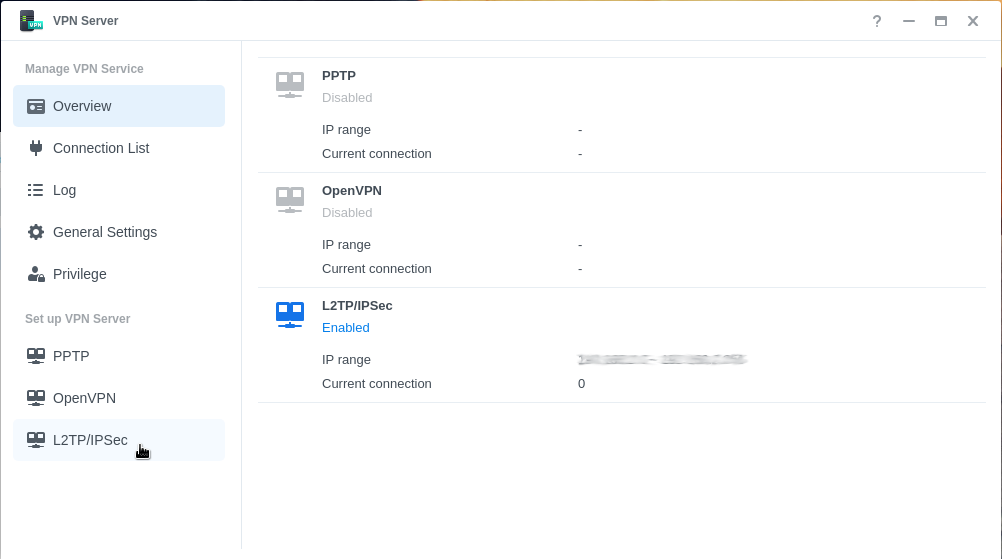Image resolution: width=1002 pixels, height=559 pixels.
Task: Open help via the question mark icon
Action: pos(877,21)
